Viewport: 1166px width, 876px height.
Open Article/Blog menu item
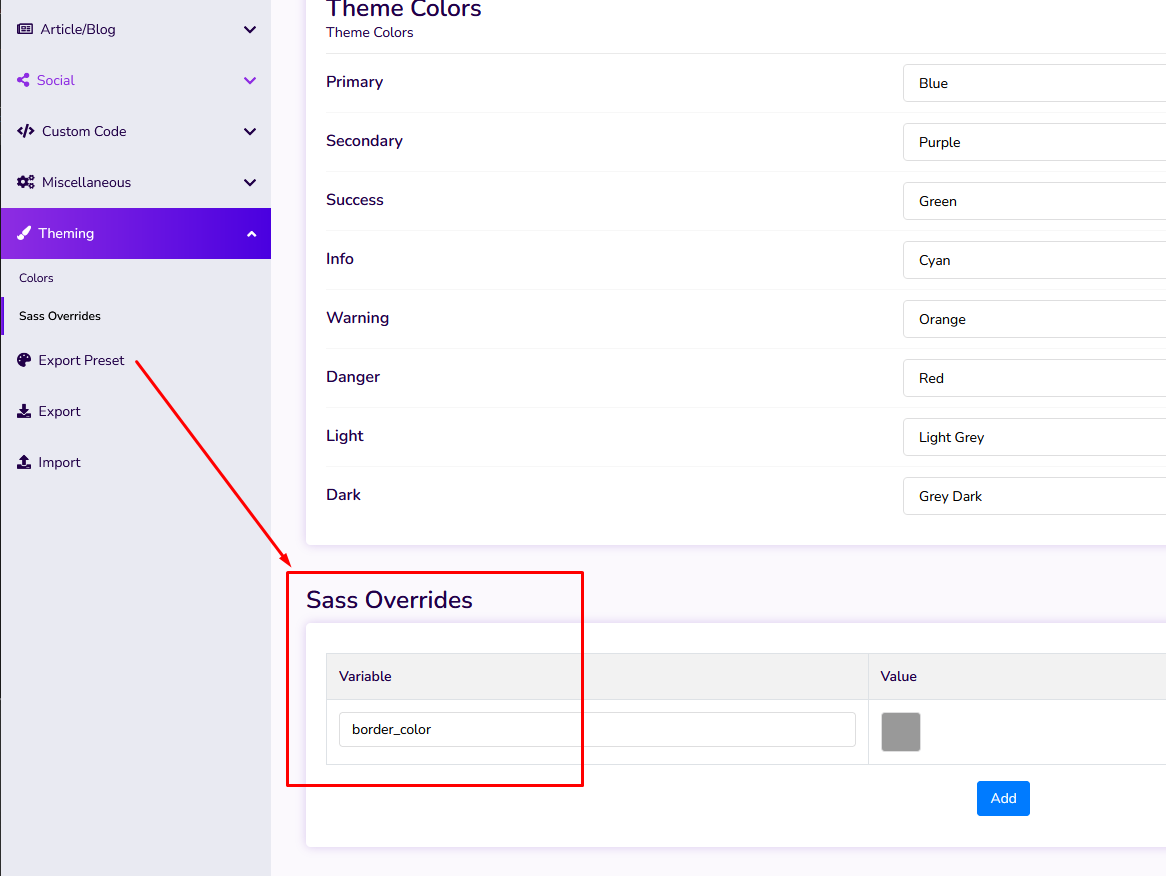[136, 29]
